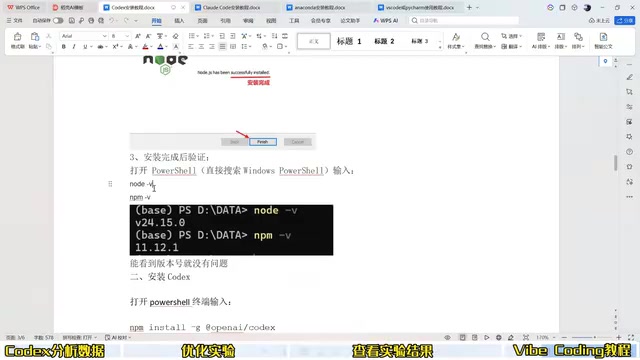The width and height of the screenshot is (640, 360).
Task: Click the bulleted list icon
Action: [x=191, y=36]
